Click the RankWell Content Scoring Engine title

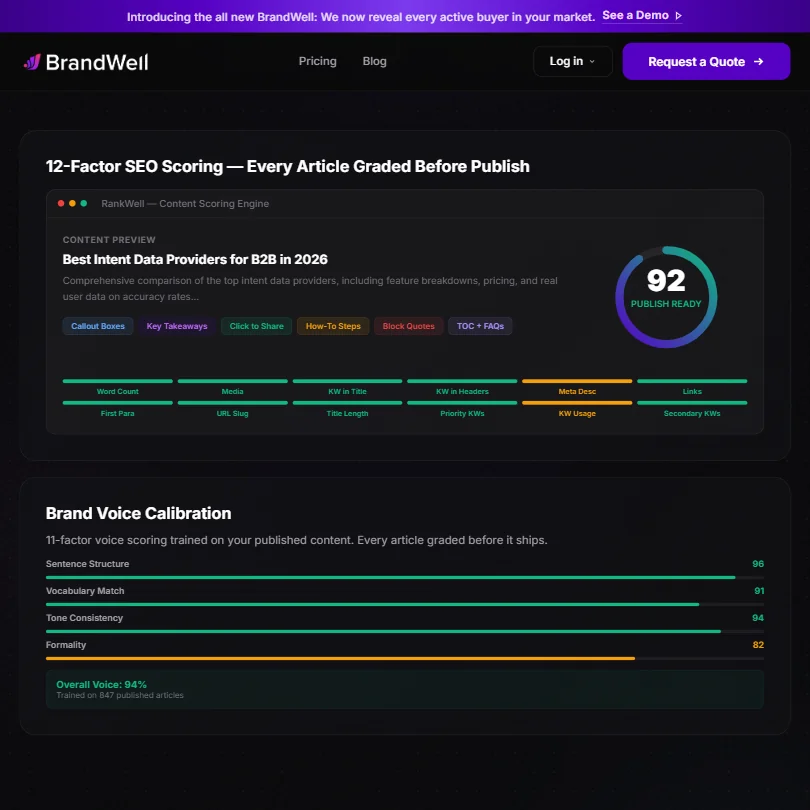point(185,204)
